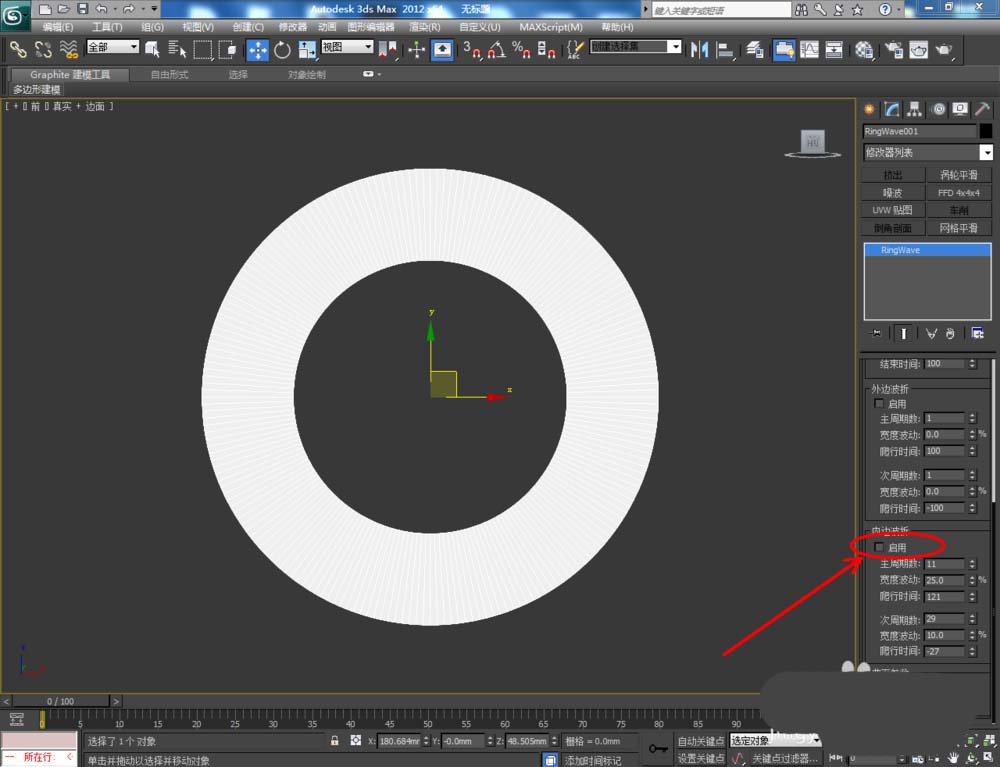Click the selection lock padlock icon

click(335, 741)
